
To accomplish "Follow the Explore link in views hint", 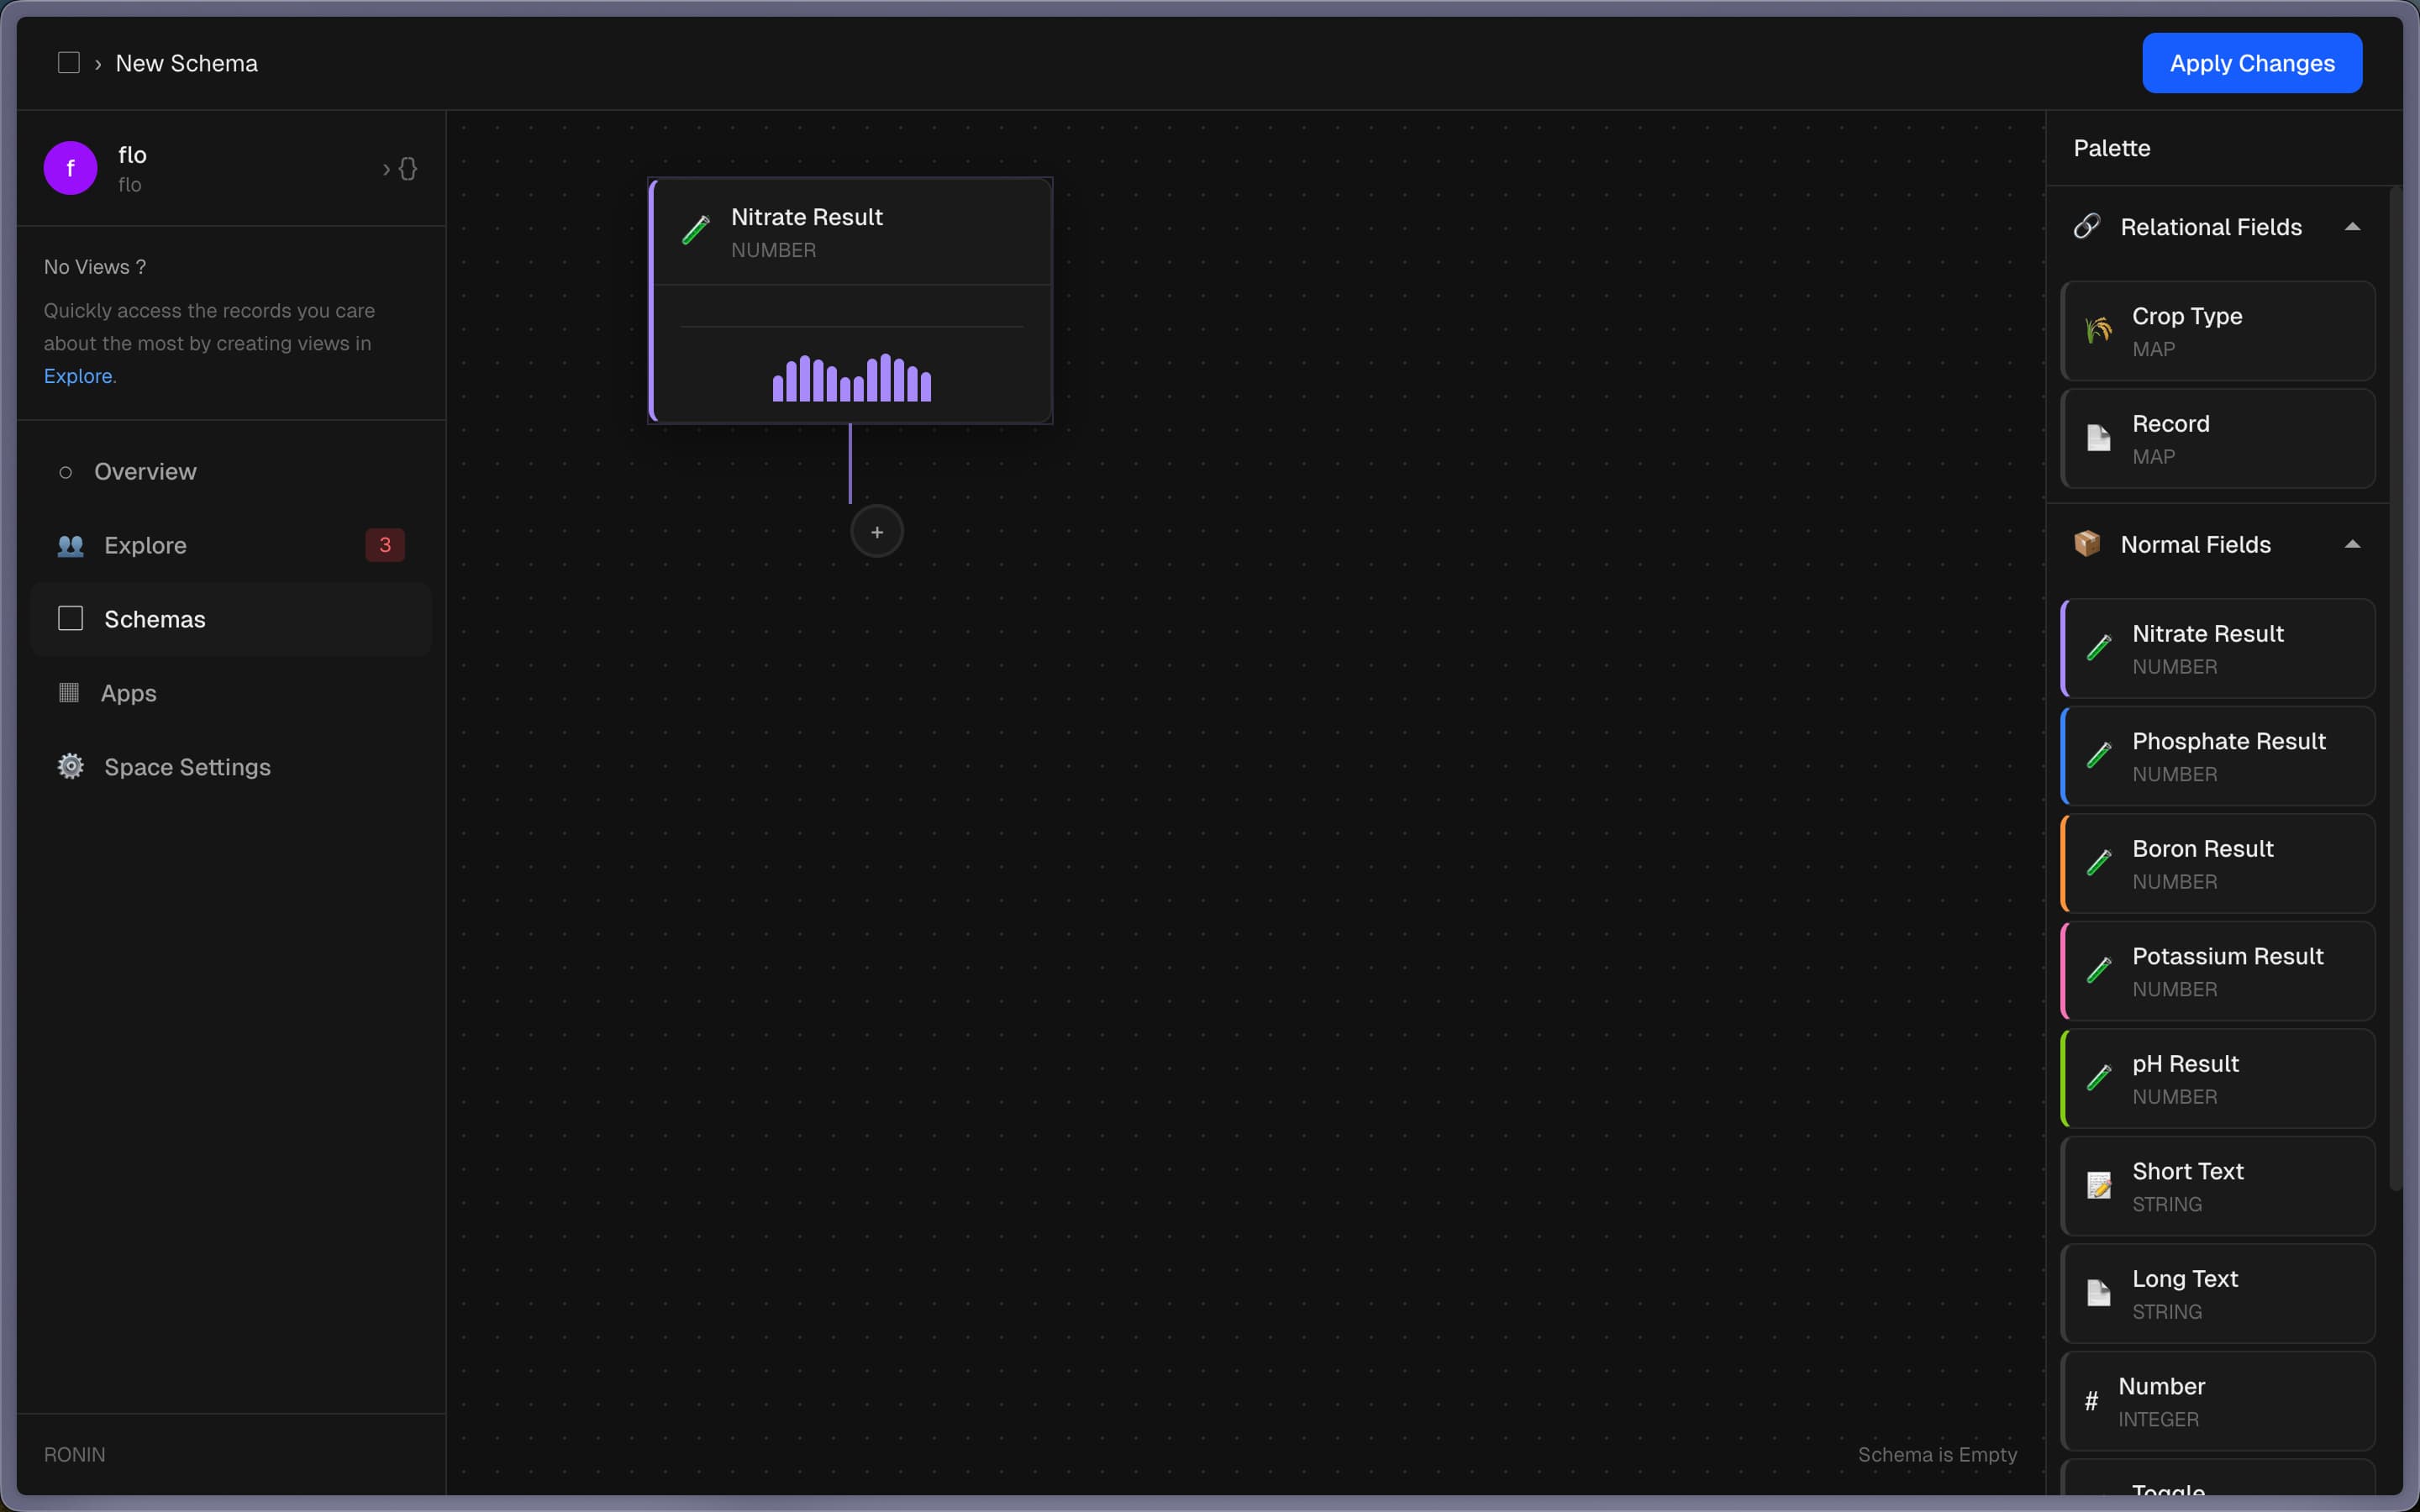I will [78, 376].
